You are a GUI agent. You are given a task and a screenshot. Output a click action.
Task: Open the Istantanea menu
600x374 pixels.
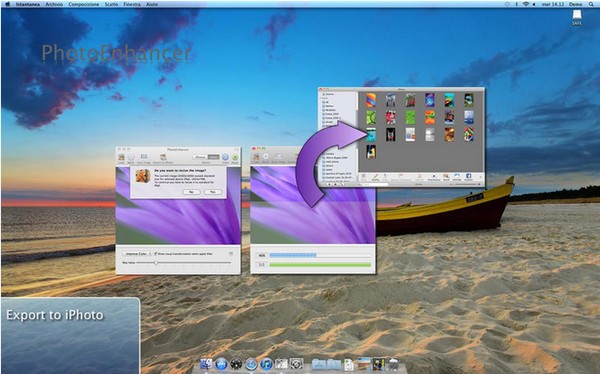tap(27, 4)
